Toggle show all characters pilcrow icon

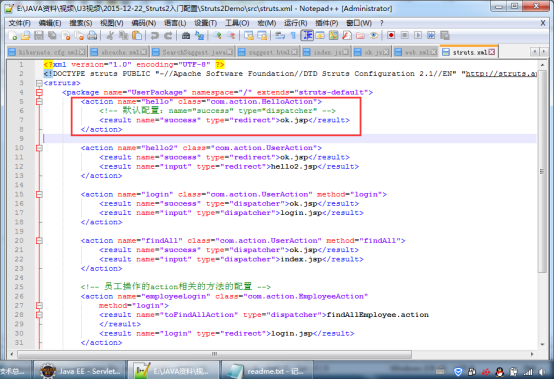coord(293,35)
